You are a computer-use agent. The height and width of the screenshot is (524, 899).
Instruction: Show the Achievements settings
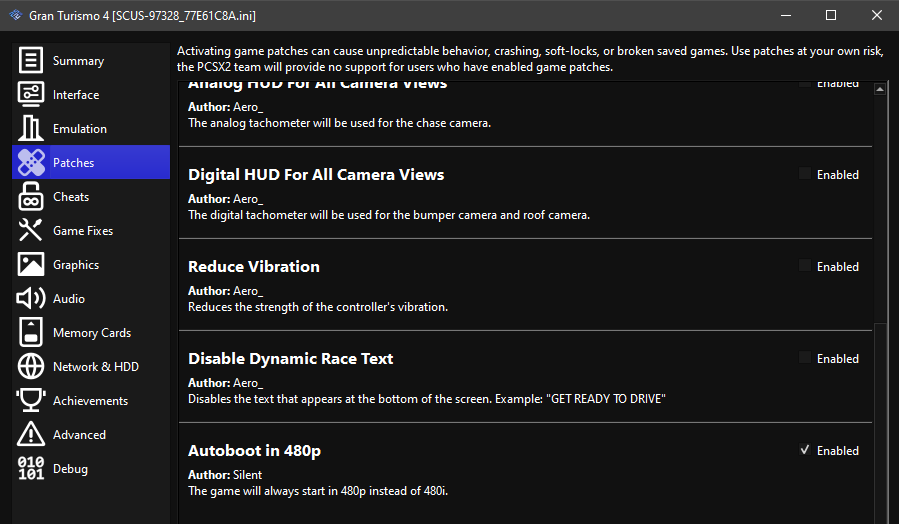pyautogui.click(x=91, y=401)
